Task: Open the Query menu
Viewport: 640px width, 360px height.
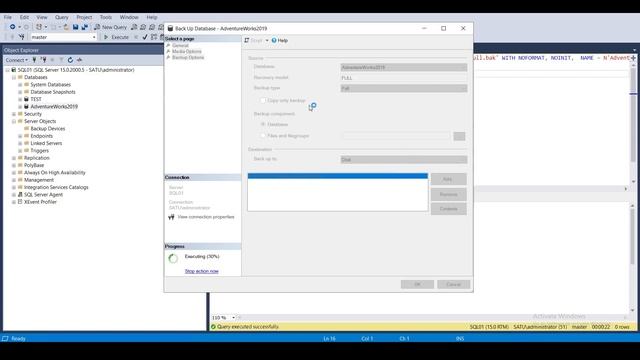Action: (62, 17)
